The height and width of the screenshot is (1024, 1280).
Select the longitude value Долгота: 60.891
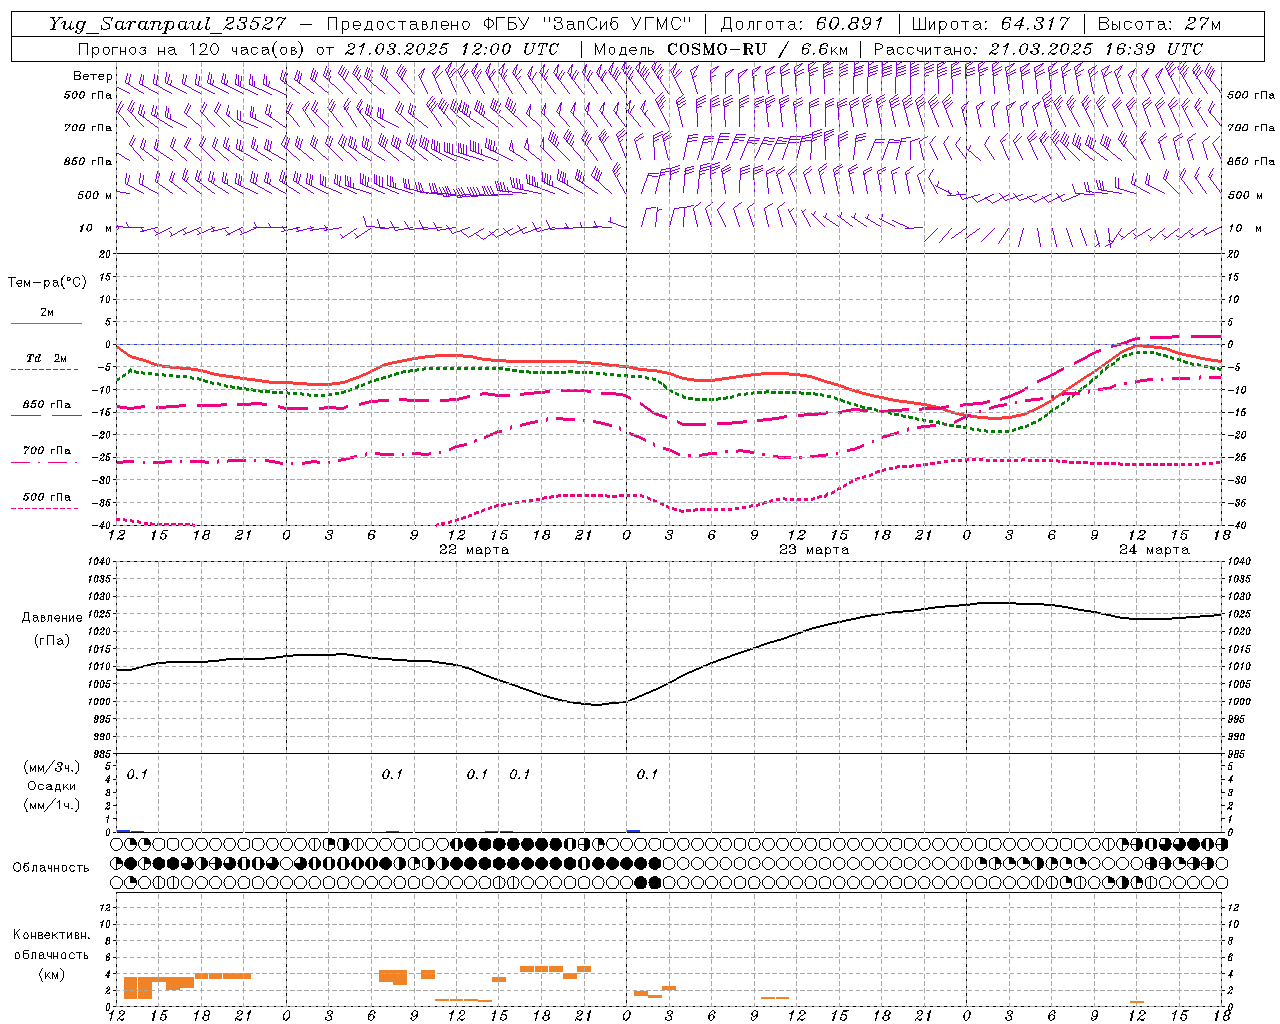click(803, 24)
